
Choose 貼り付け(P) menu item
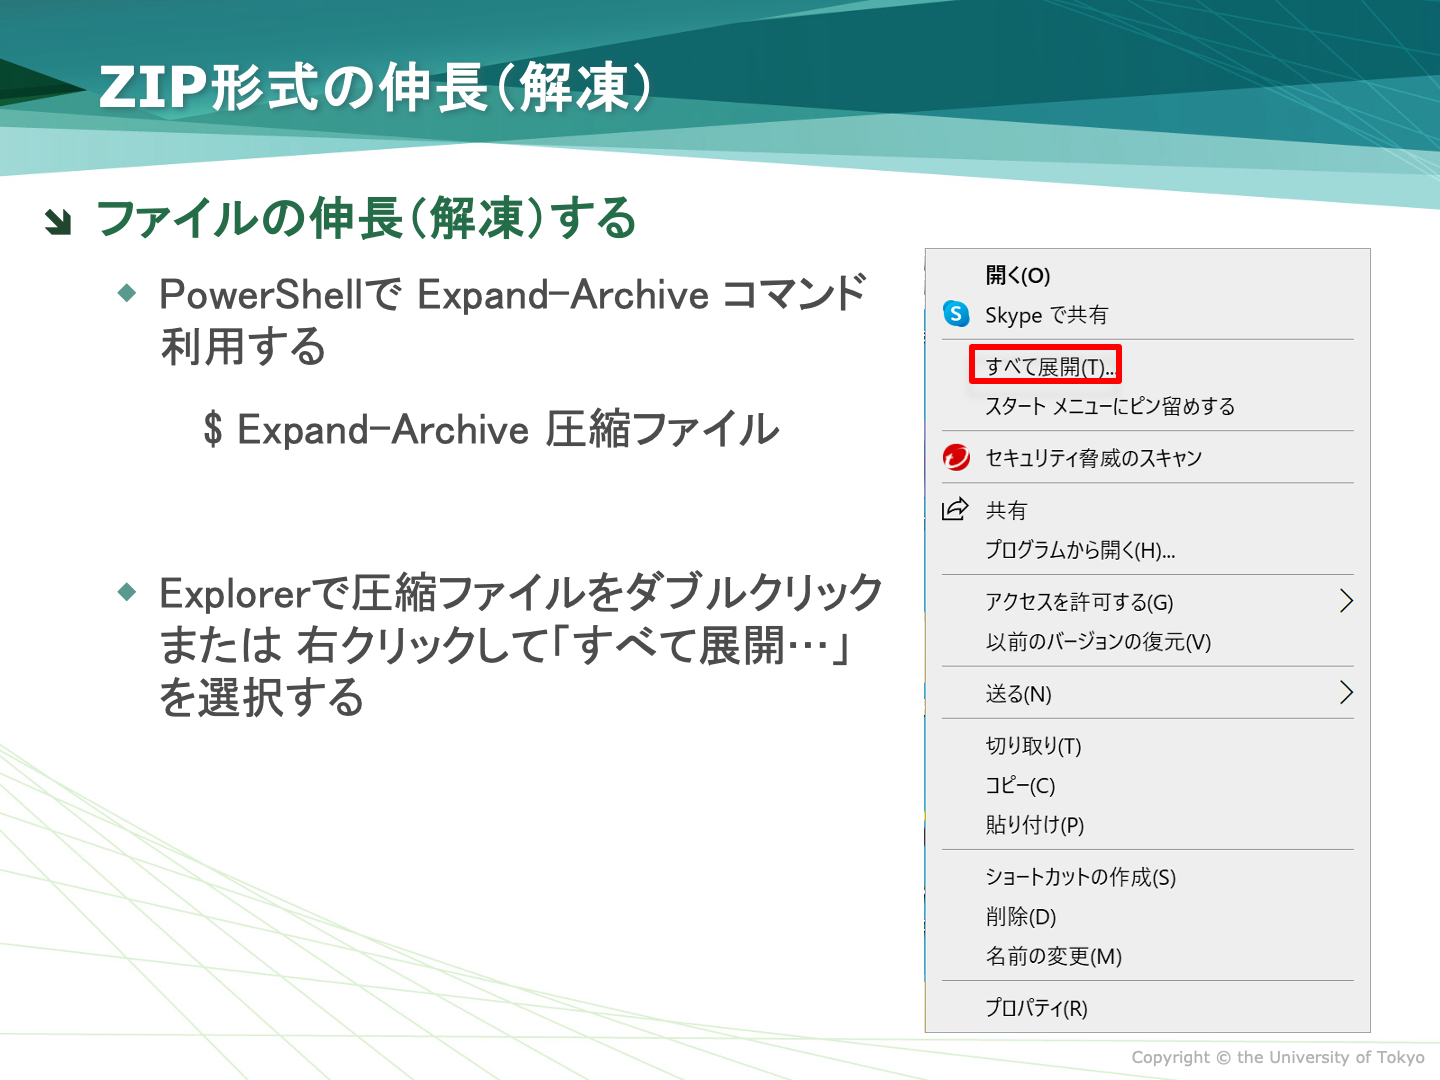tap(1035, 825)
